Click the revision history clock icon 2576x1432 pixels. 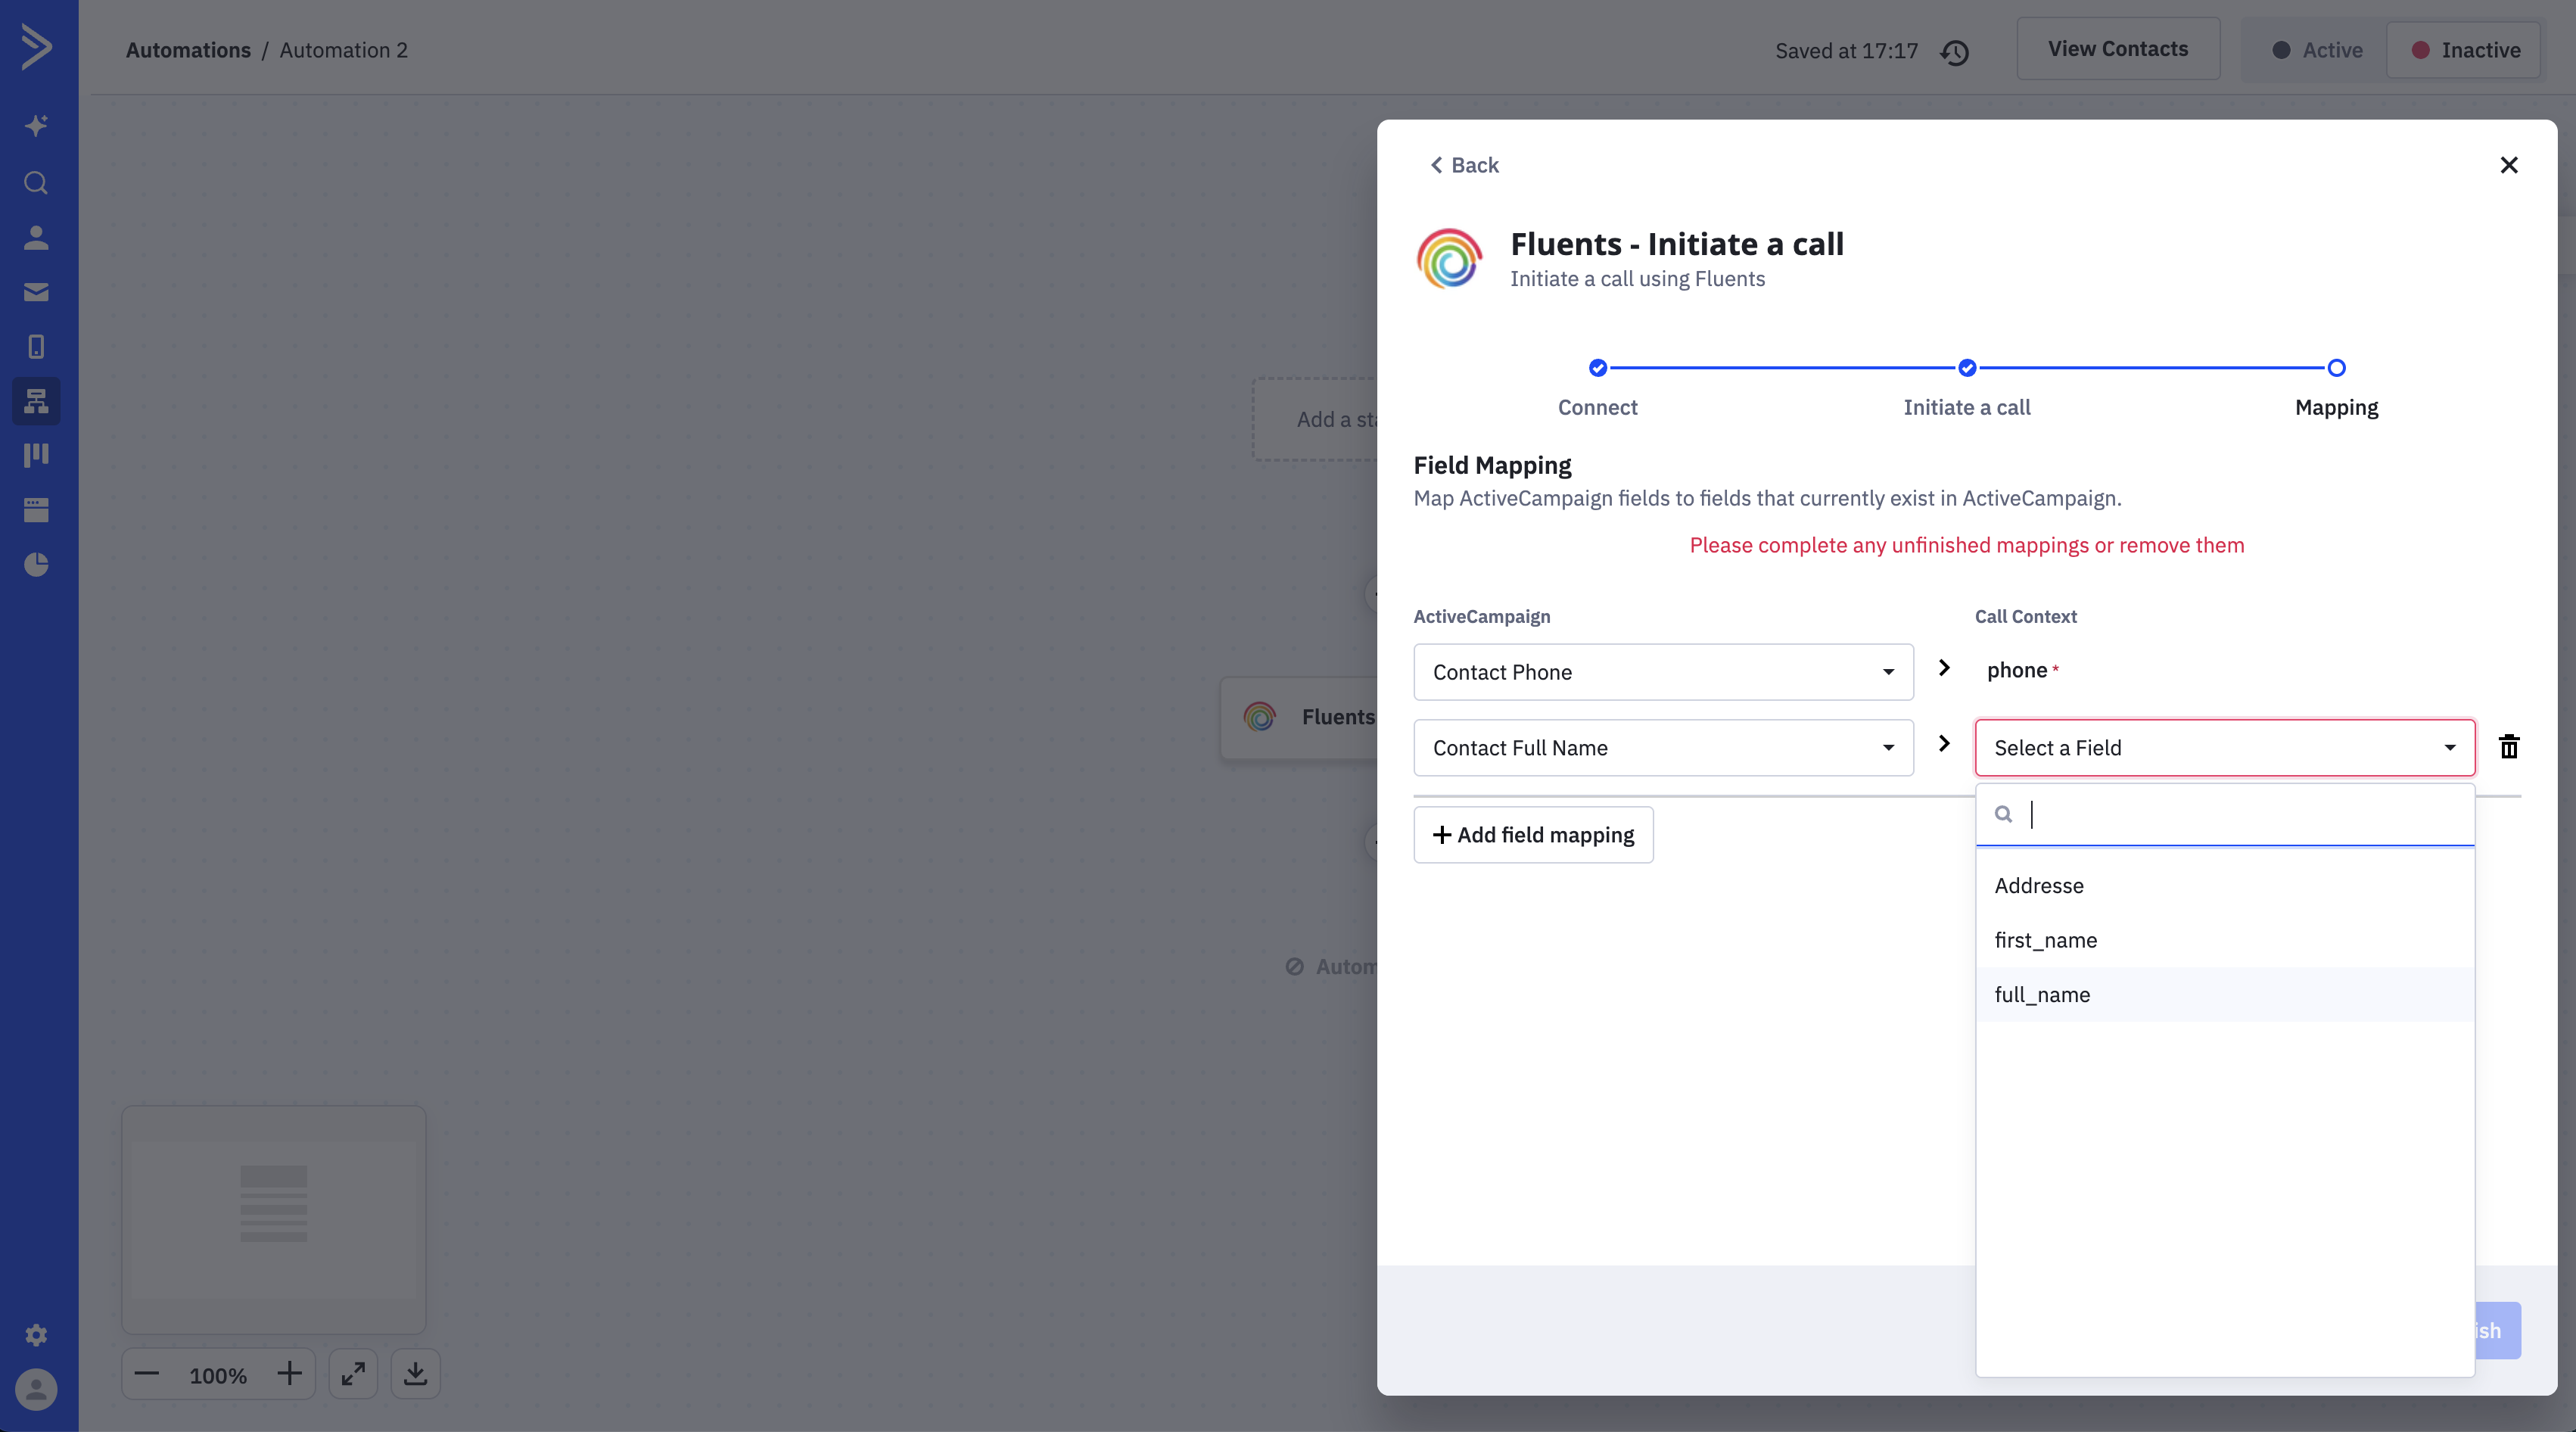pyautogui.click(x=1954, y=52)
